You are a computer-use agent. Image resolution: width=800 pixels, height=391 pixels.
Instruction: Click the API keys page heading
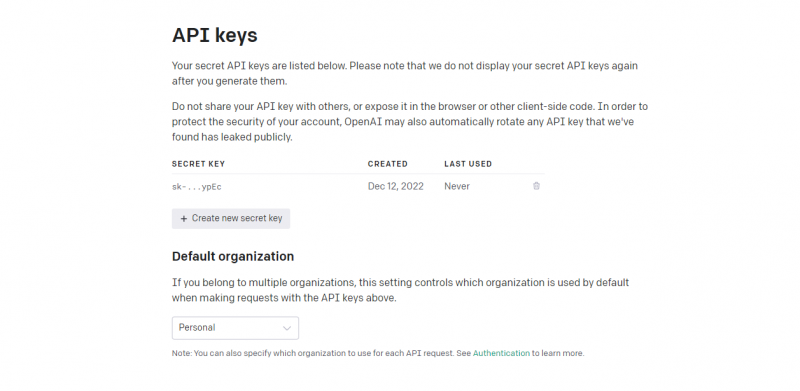[x=215, y=35]
